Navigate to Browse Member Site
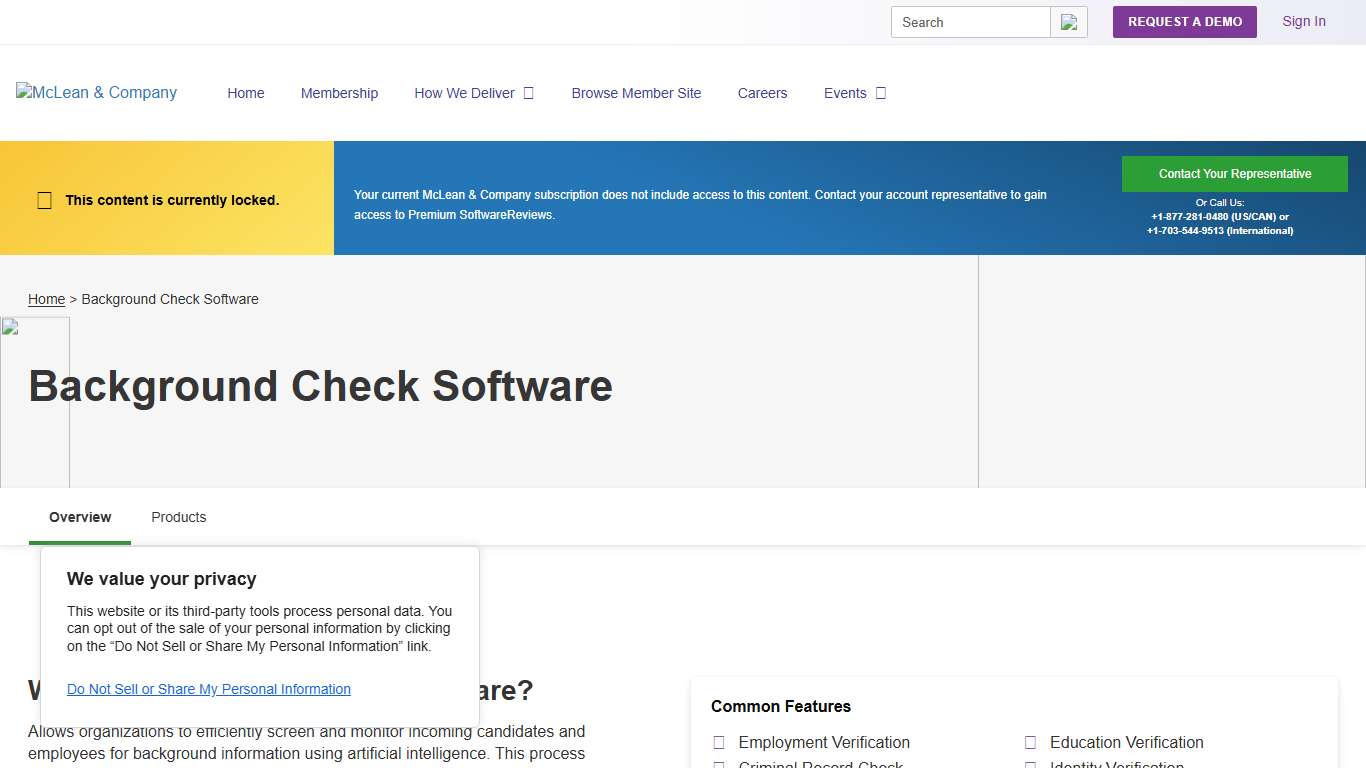Viewport: 1366px width, 768px height. click(636, 93)
